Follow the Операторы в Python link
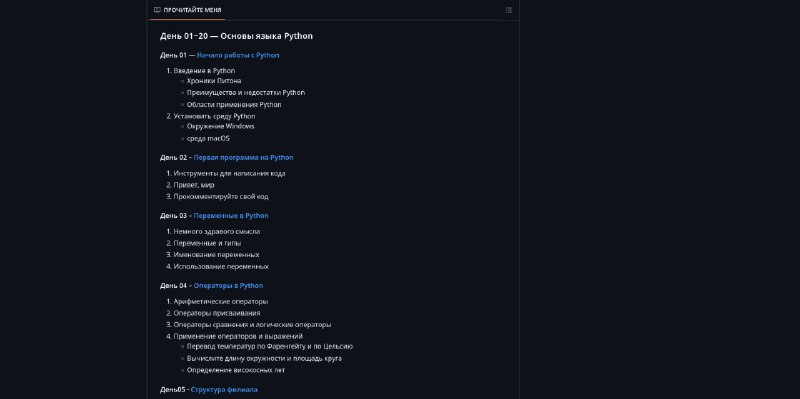The height and width of the screenshot is (399, 800). pos(229,286)
